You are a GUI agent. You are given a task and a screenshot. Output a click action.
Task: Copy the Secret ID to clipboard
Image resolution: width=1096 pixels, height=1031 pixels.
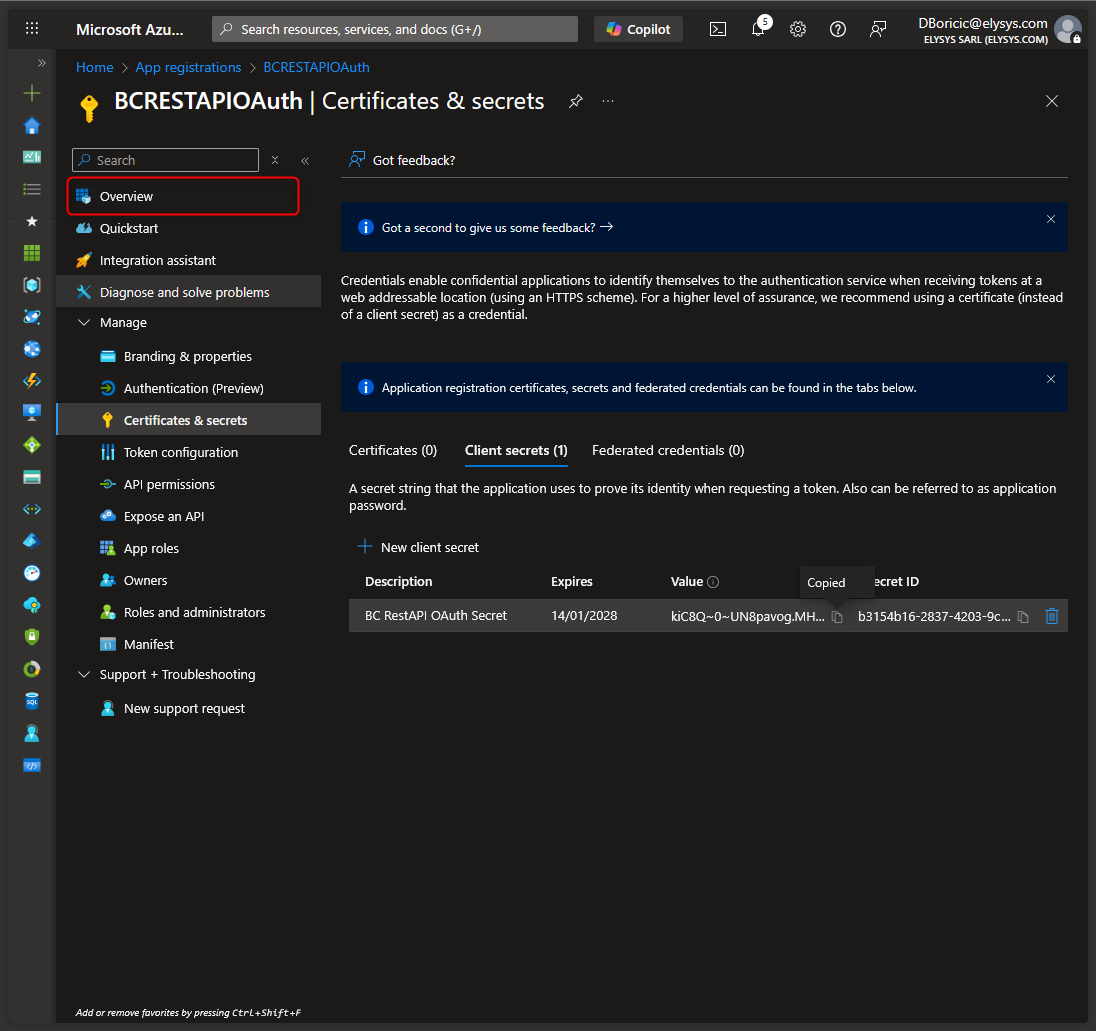1022,617
